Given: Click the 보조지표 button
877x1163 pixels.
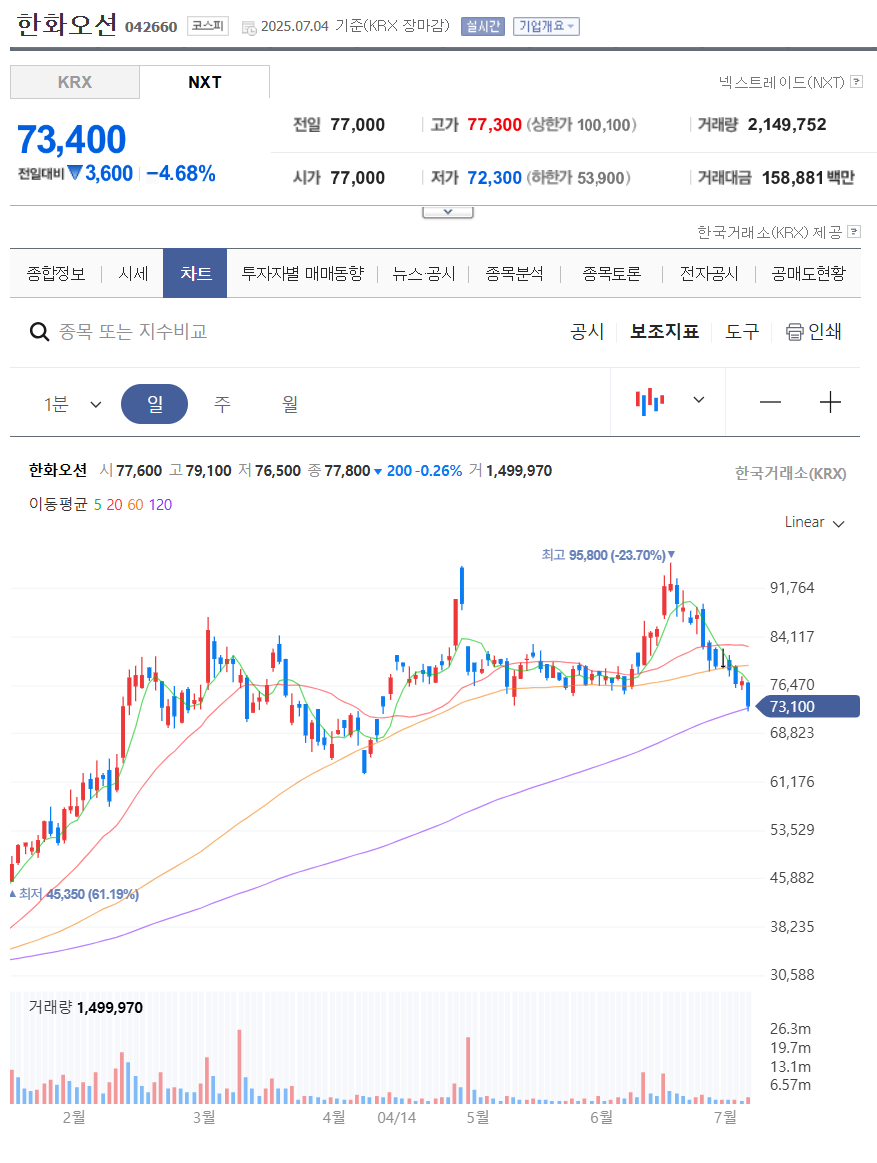Looking at the screenshot, I should (x=664, y=332).
